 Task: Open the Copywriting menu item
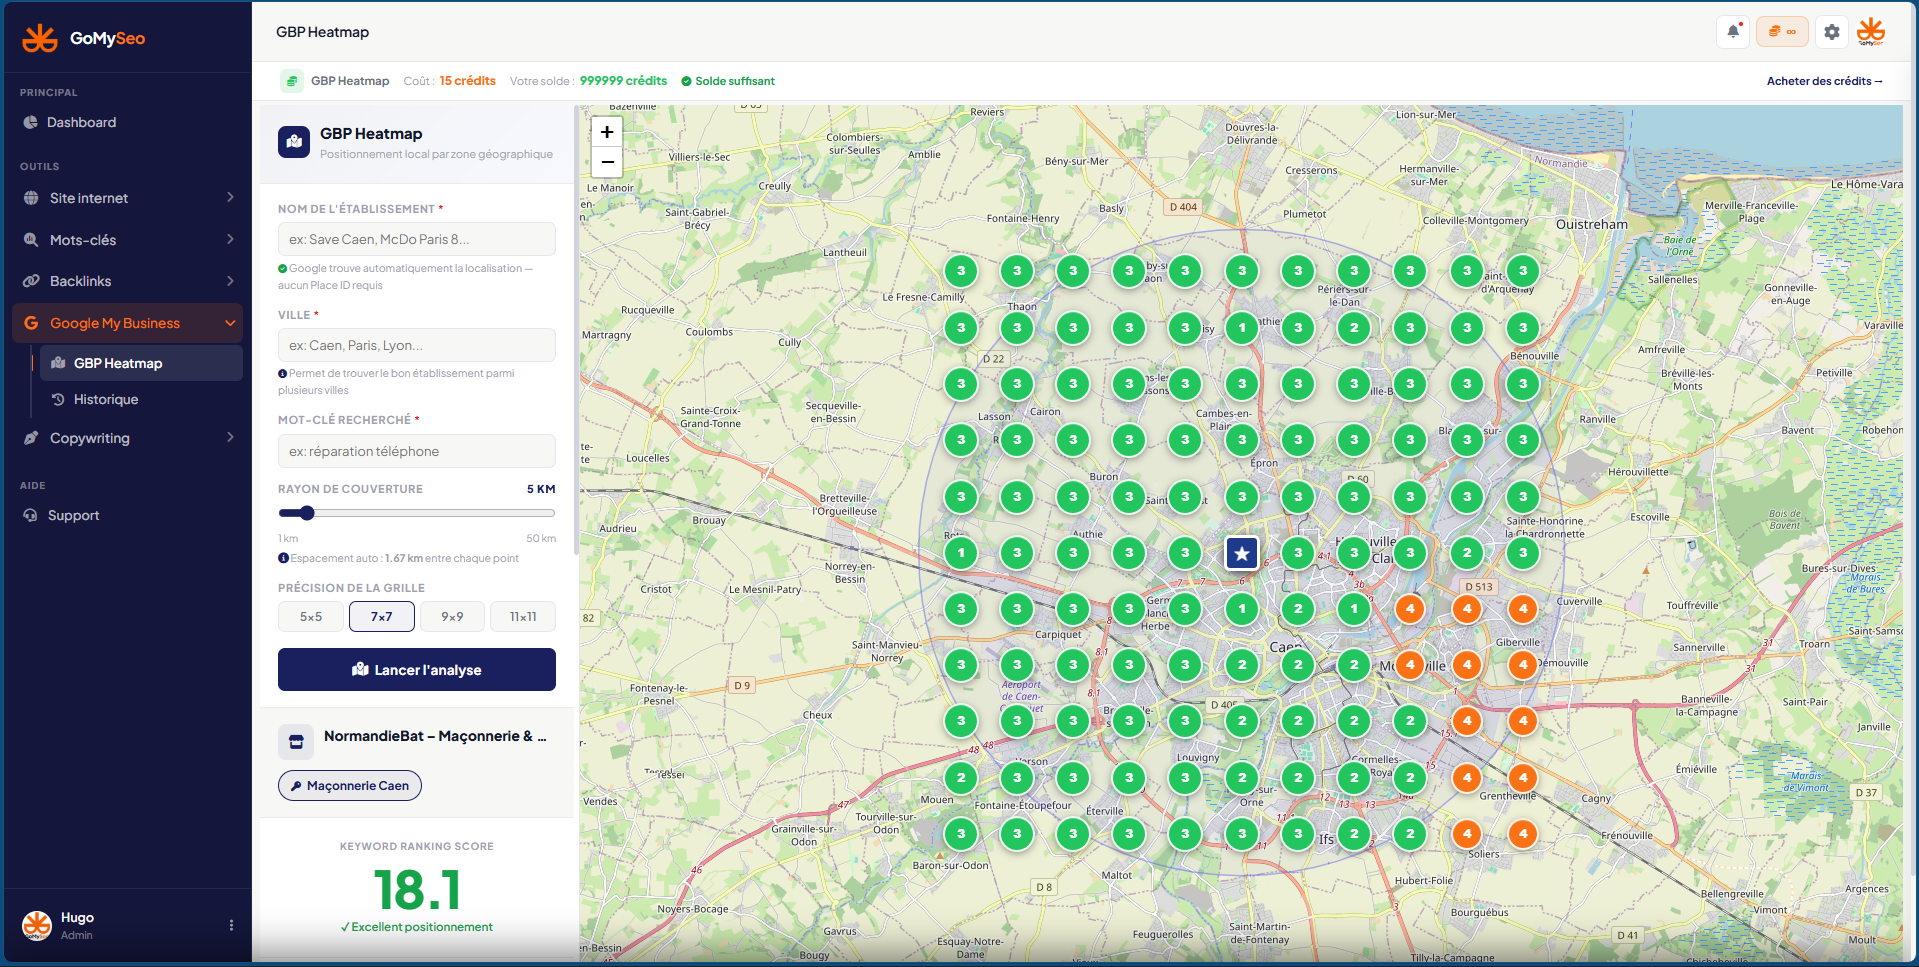coord(127,438)
